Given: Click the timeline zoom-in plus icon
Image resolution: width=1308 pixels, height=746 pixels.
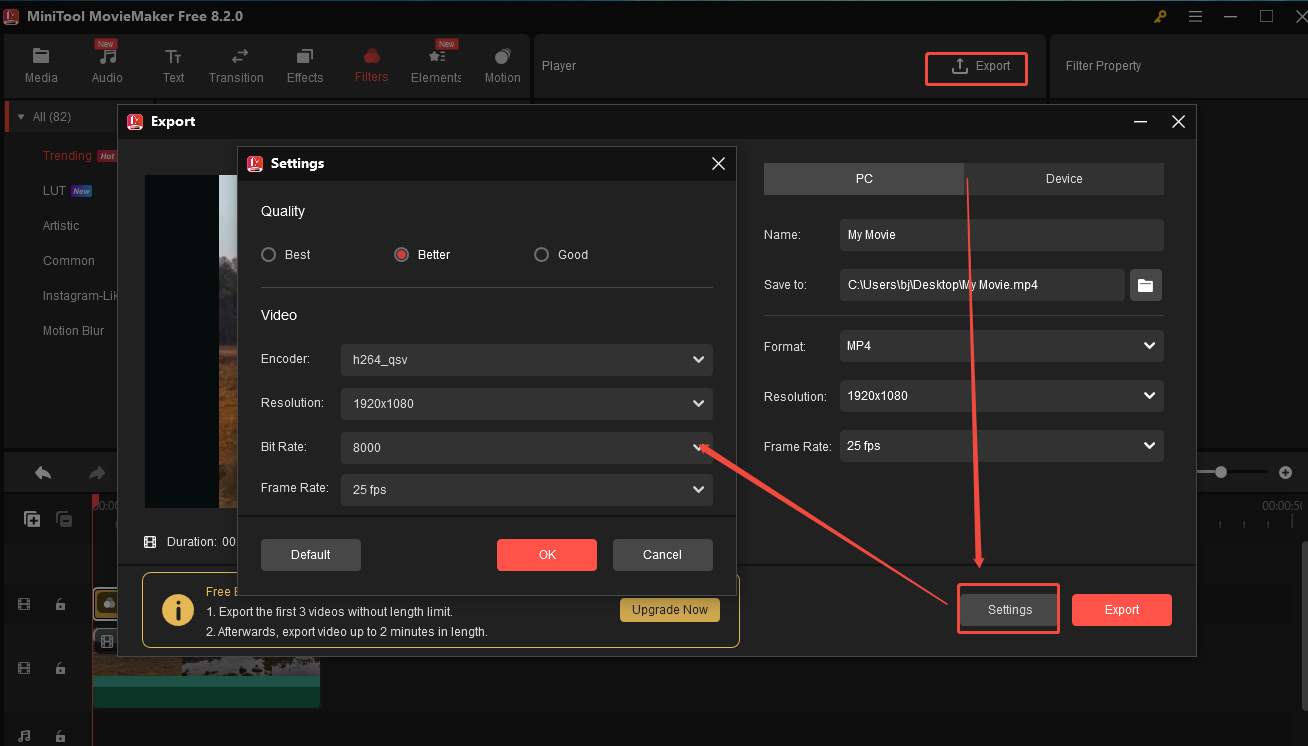Looking at the screenshot, I should (x=1286, y=472).
